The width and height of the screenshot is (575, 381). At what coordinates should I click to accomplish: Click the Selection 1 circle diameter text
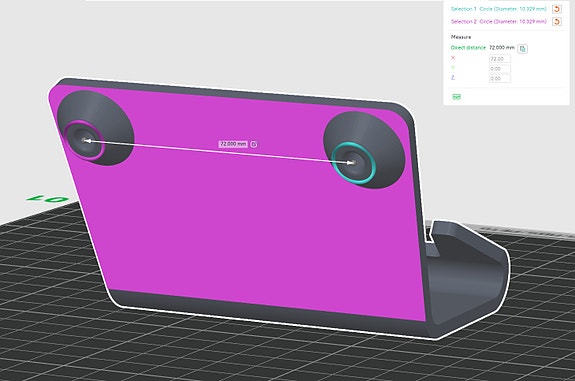[513, 9]
